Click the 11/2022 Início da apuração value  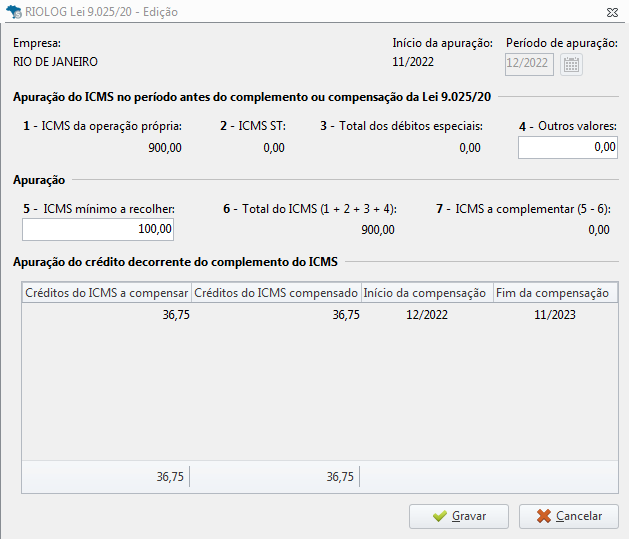tap(413, 62)
